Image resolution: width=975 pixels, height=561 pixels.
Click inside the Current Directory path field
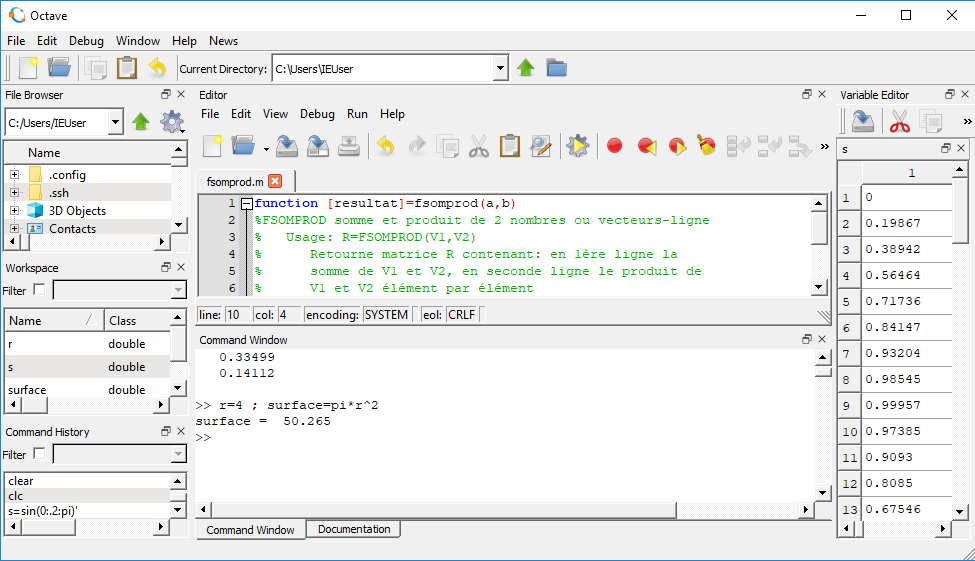(x=383, y=68)
